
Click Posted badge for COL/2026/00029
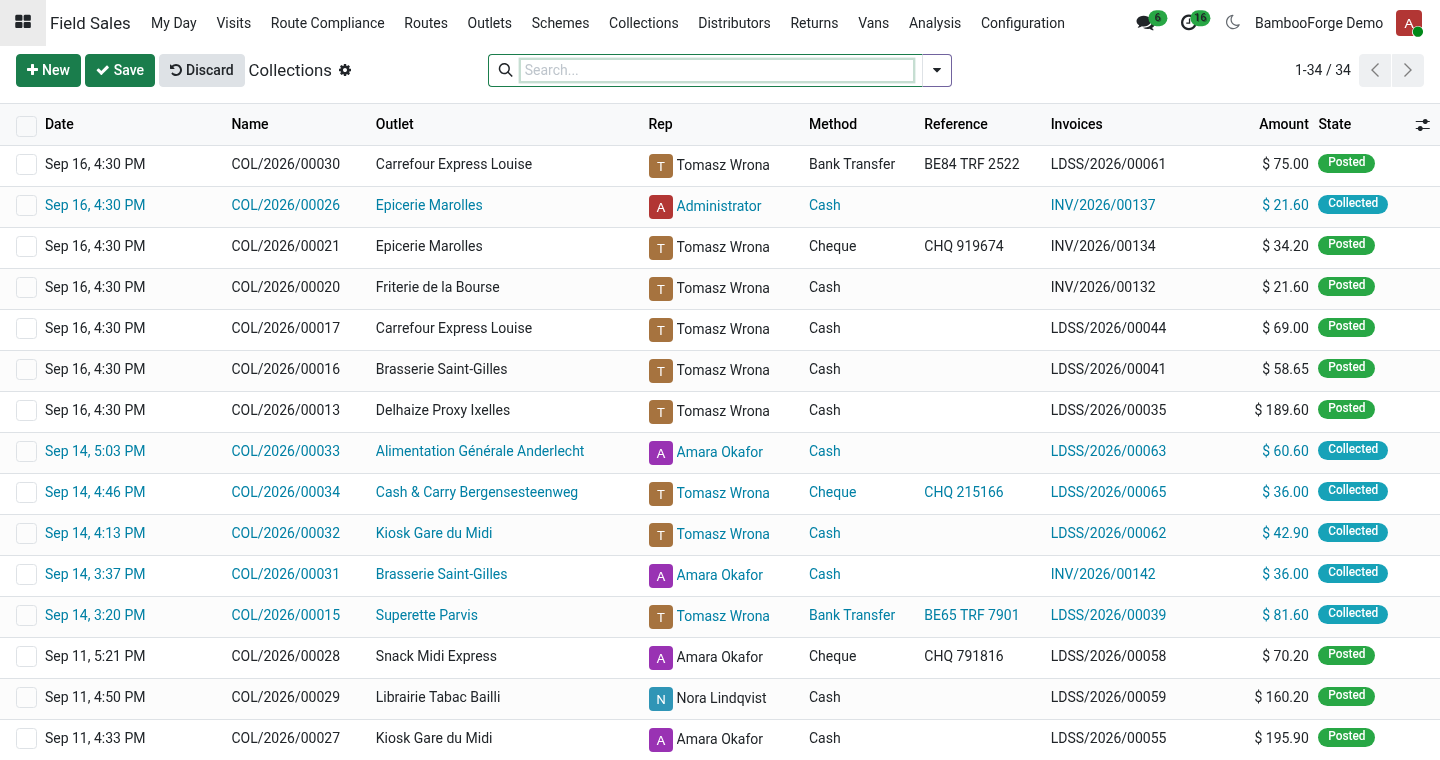(1346, 695)
